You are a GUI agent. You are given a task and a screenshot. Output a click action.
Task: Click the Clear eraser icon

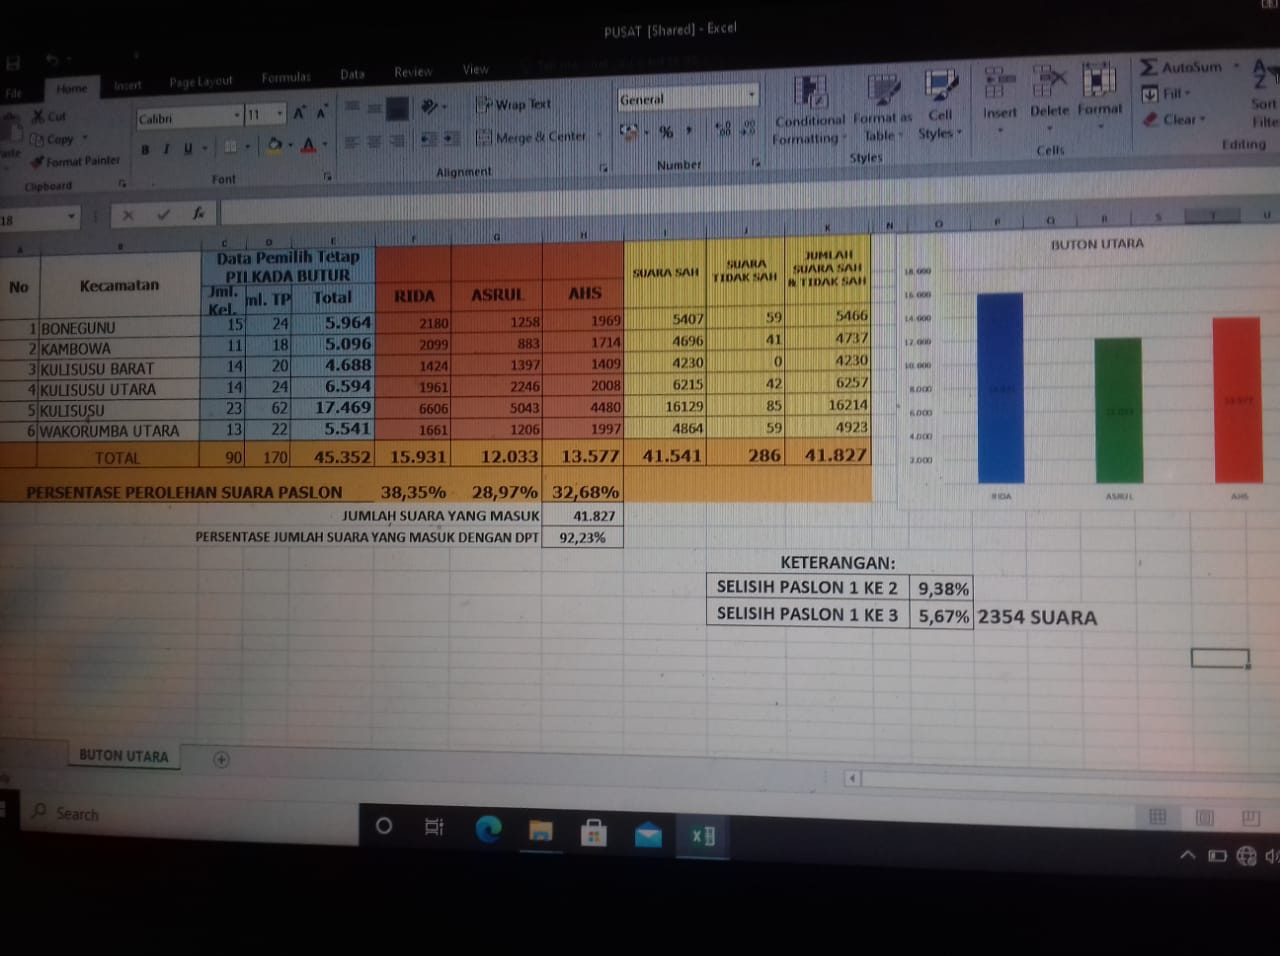[1151, 120]
